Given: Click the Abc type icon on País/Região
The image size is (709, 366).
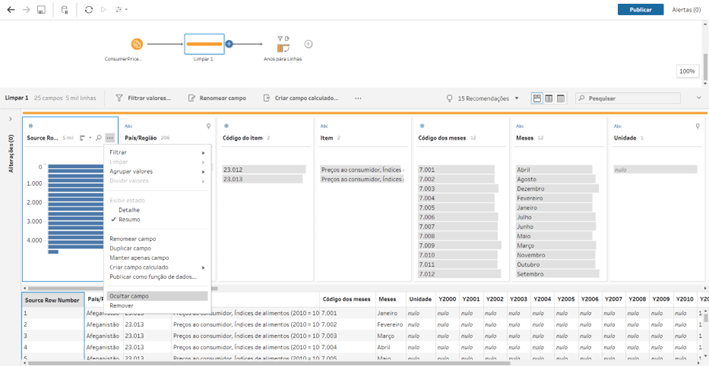Looking at the screenshot, I should pos(128,126).
